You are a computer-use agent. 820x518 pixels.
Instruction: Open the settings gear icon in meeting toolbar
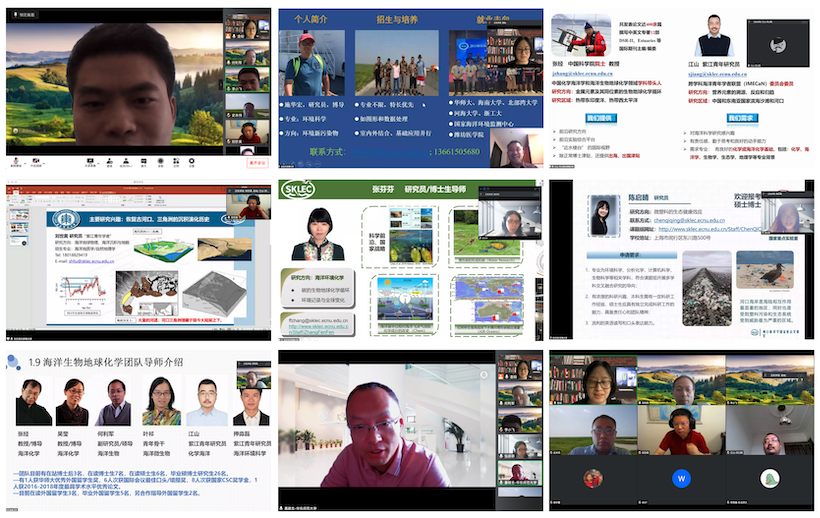[x=191, y=160]
